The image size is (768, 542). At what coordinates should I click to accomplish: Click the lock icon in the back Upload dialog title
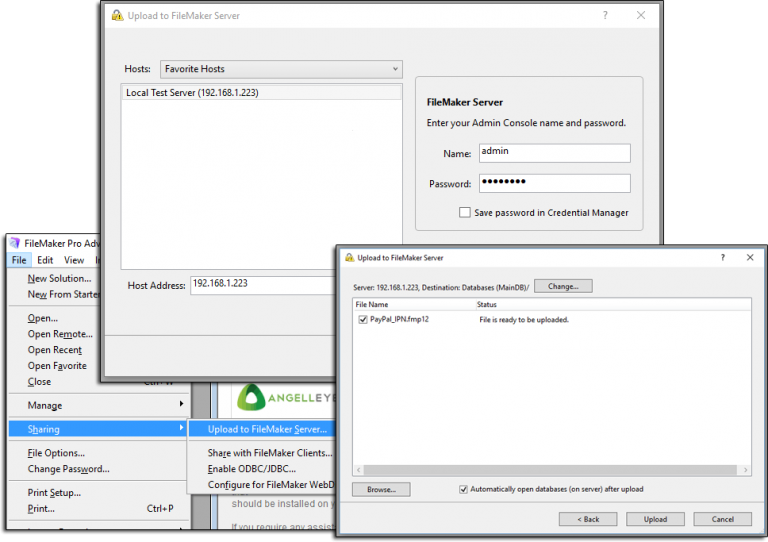[x=118, y=15]
